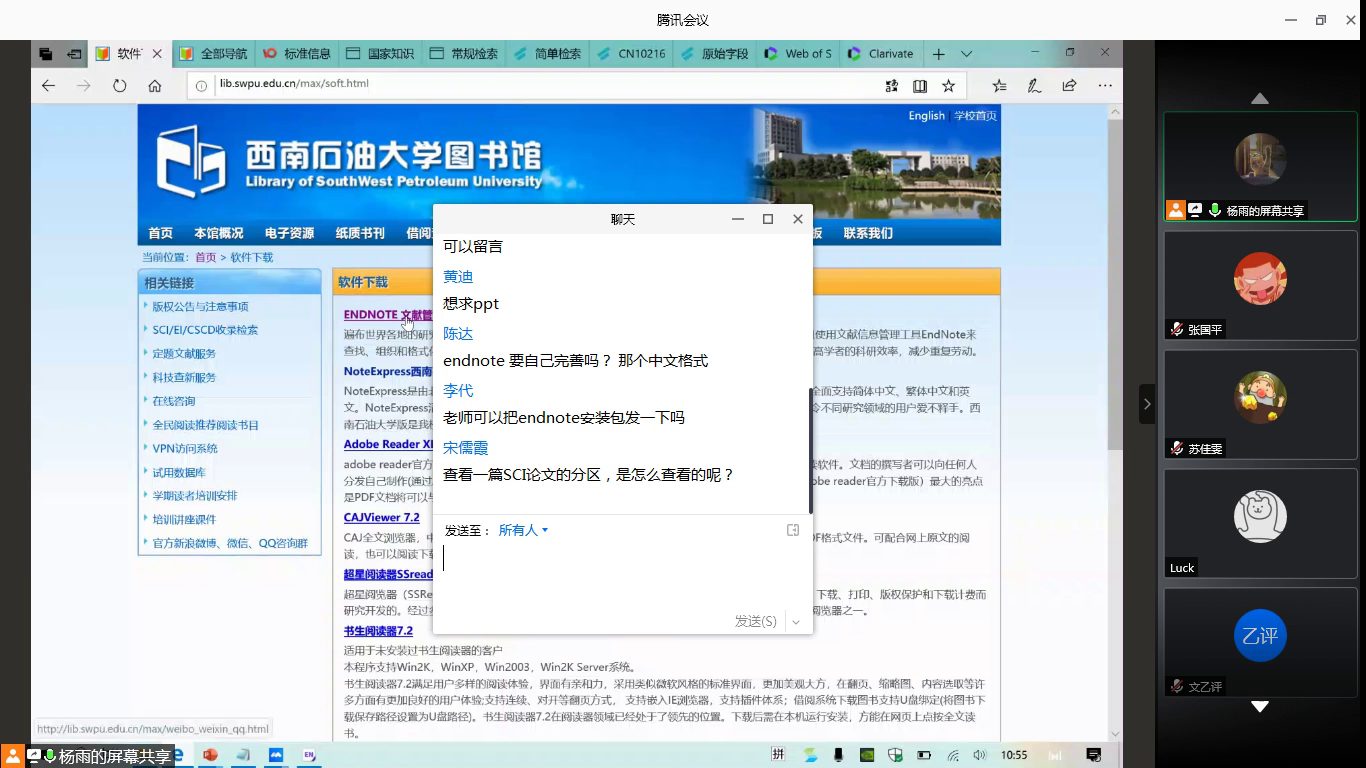The image size is (1366, 768).
Task: Open the 本馆概况 navigation menu
Action: click(x=219, y=233)
